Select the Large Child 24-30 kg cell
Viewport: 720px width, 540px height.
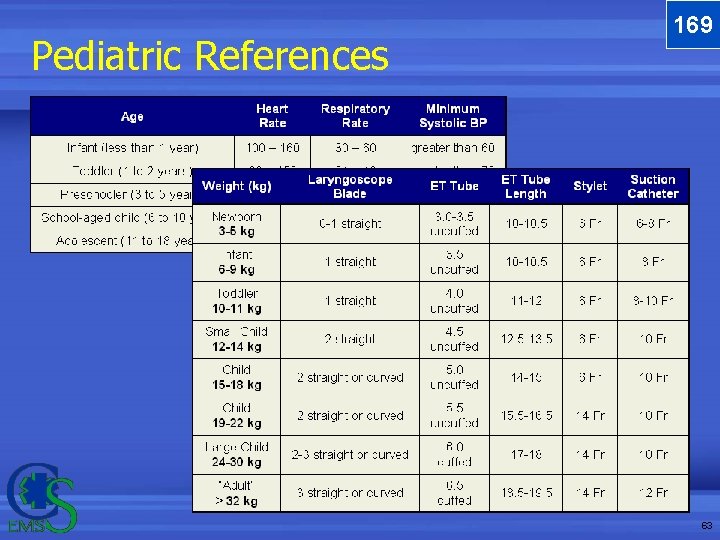[x=236, y=455]
